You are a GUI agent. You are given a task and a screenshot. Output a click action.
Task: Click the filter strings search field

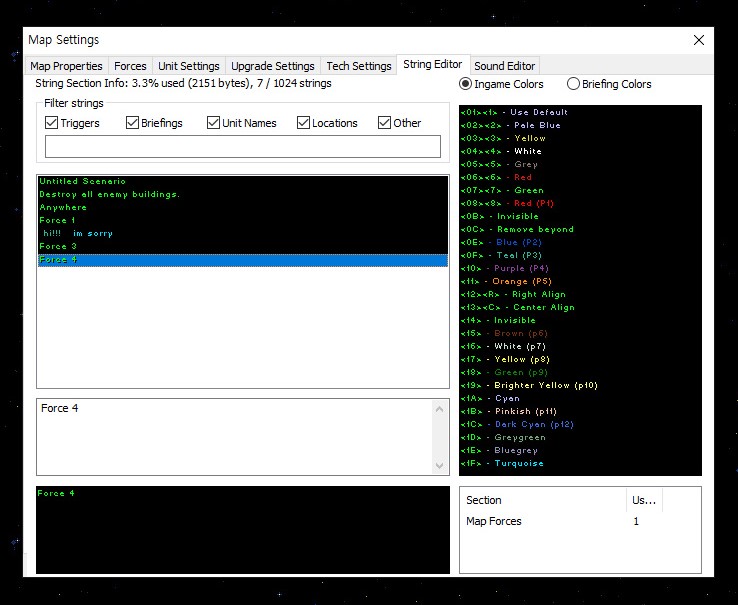(x=243, y=146)
